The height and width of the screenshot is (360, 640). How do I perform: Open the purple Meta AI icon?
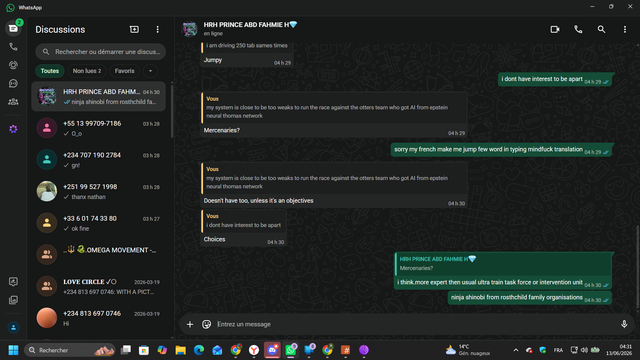click(x=13, y=129)
